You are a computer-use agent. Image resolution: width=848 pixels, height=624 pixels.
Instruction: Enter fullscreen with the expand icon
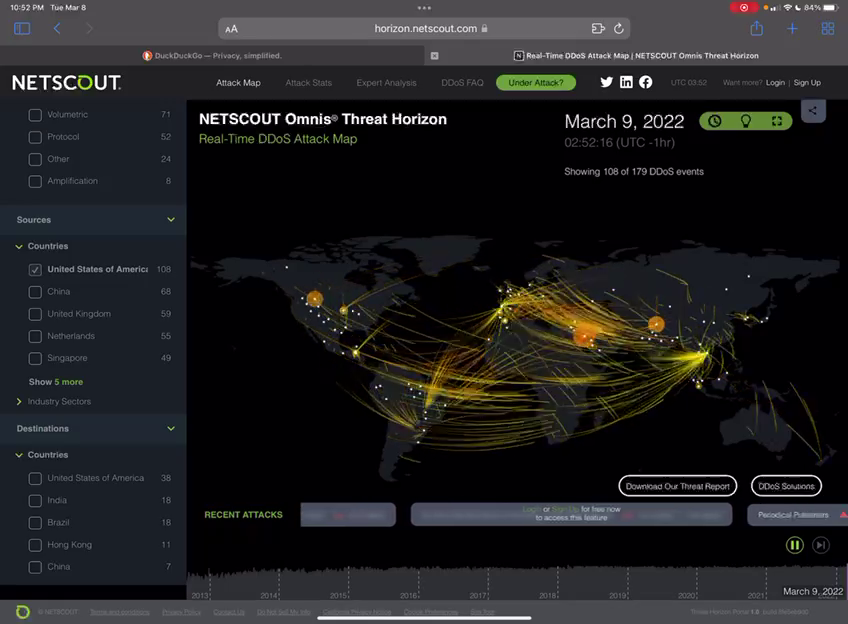(x=777, y=121)
